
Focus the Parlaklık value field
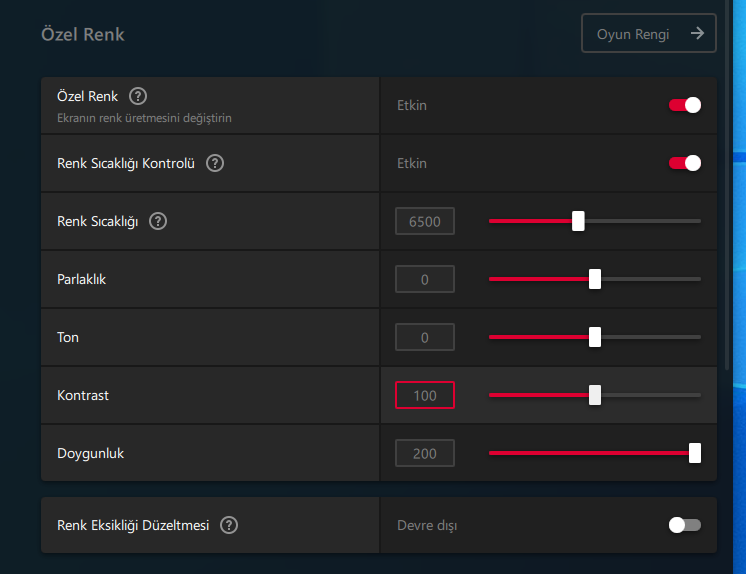point(425,279)
